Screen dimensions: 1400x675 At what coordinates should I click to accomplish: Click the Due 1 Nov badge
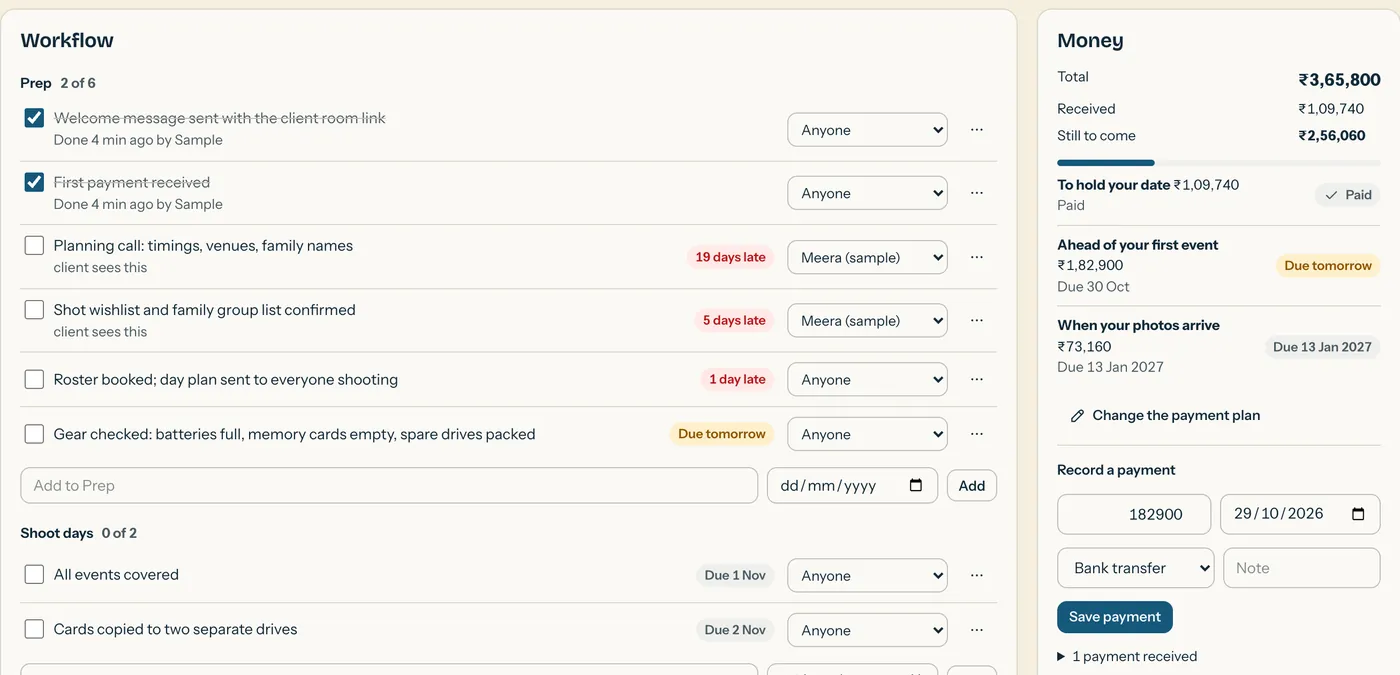[735, 575]
